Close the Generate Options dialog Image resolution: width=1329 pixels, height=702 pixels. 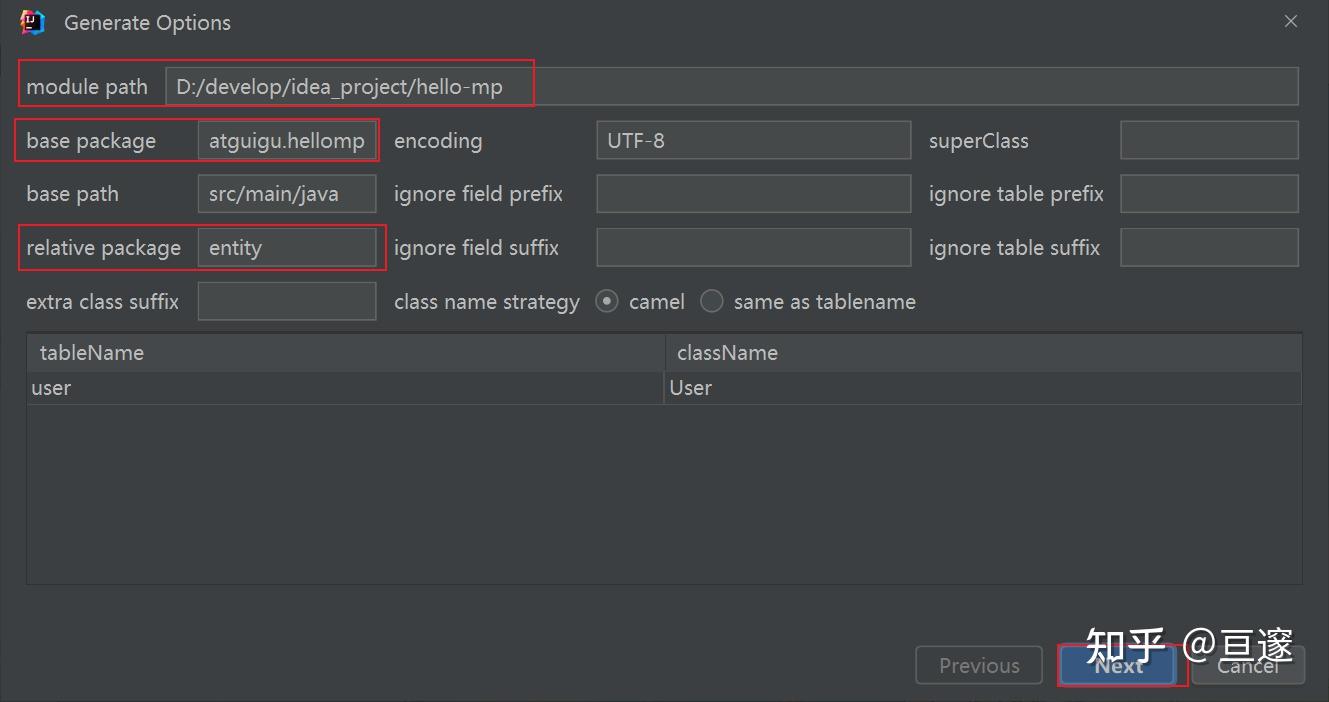point(1291,21)
